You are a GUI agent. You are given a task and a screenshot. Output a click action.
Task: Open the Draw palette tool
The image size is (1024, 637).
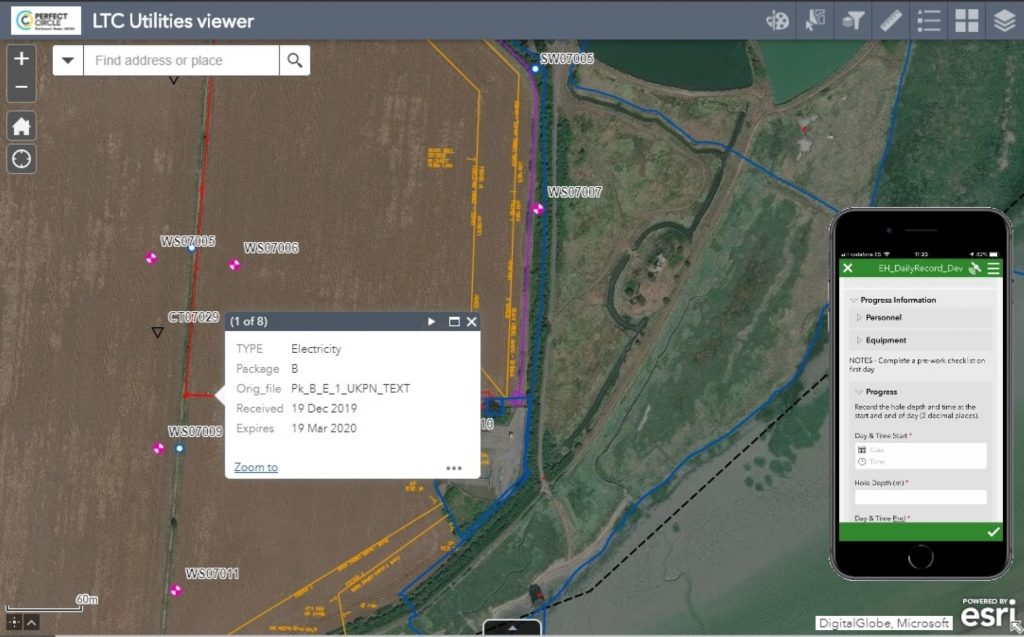777,20
